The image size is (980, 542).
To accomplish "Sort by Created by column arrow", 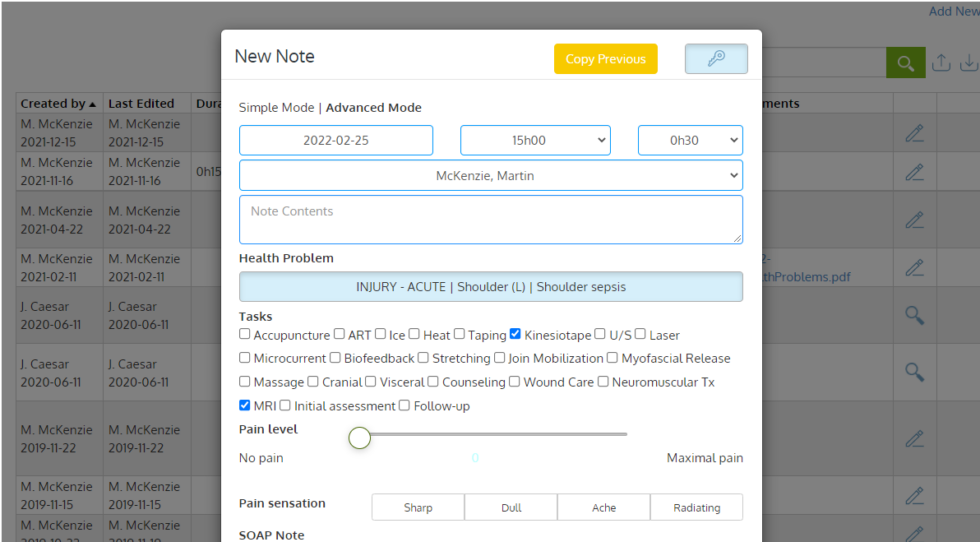I will [92, 104].
